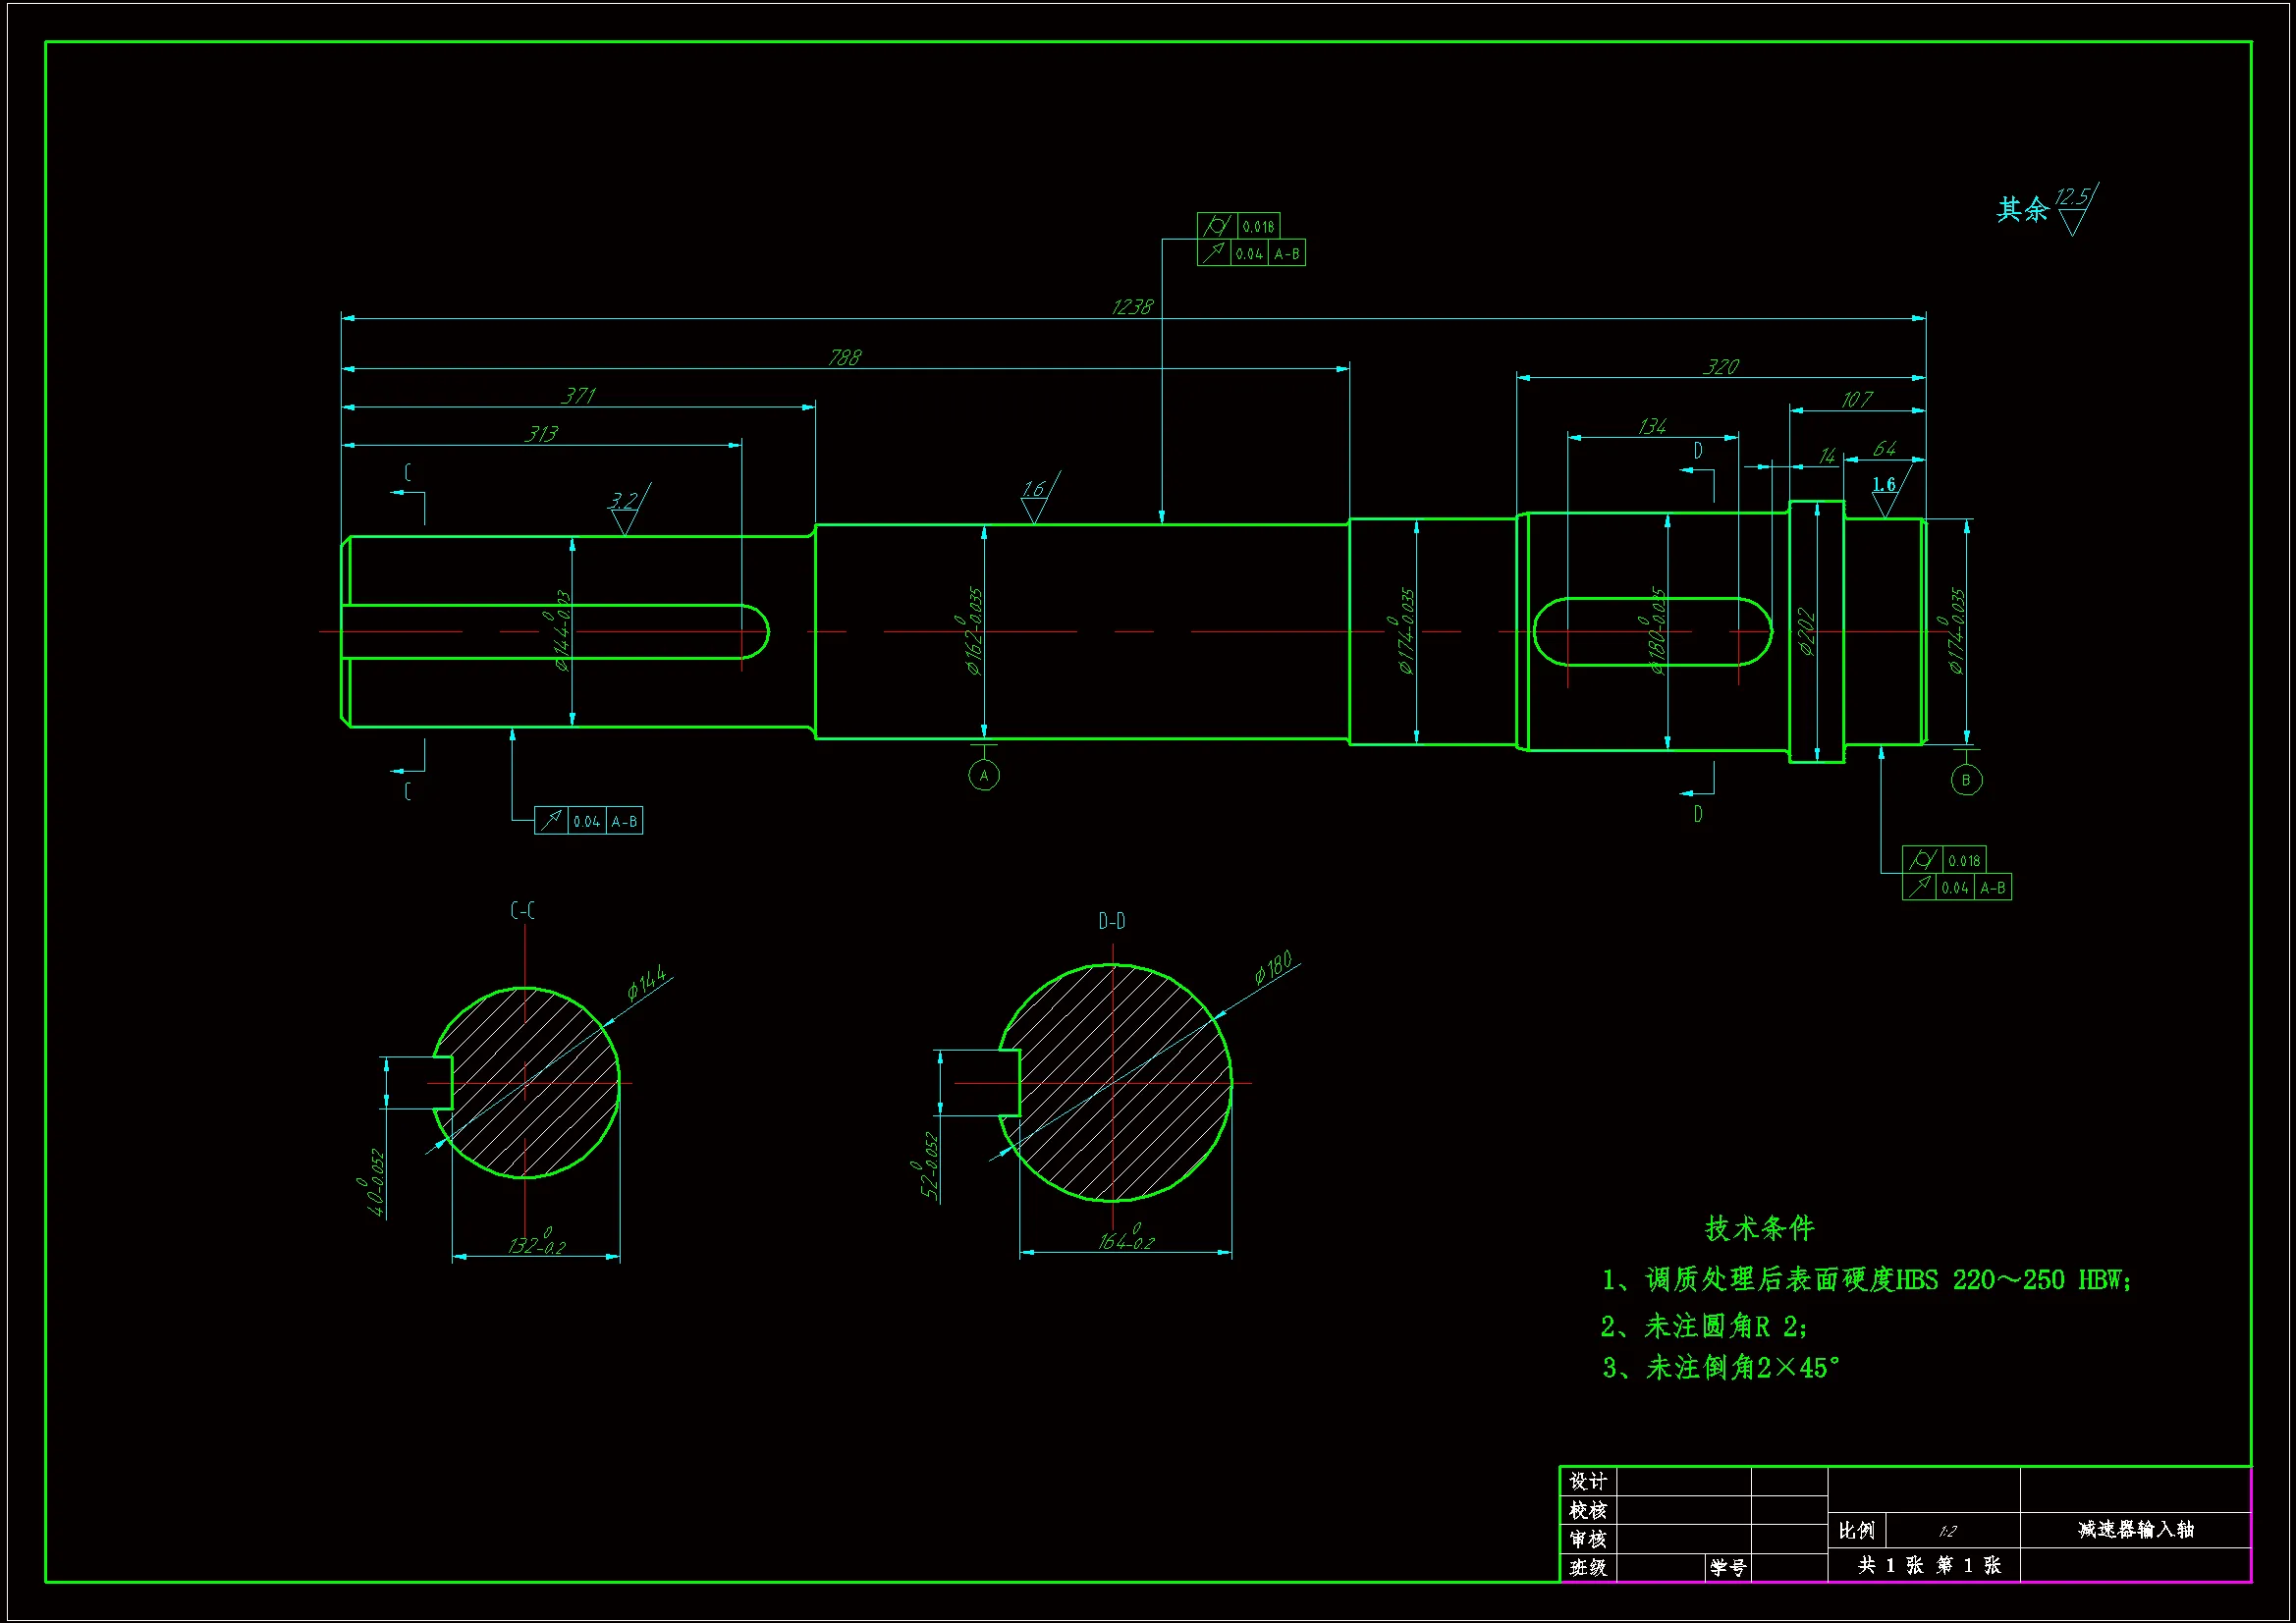Click the datum B circle symbol
This screenshot has width=2296, height=1623.
coord(1966,780)
